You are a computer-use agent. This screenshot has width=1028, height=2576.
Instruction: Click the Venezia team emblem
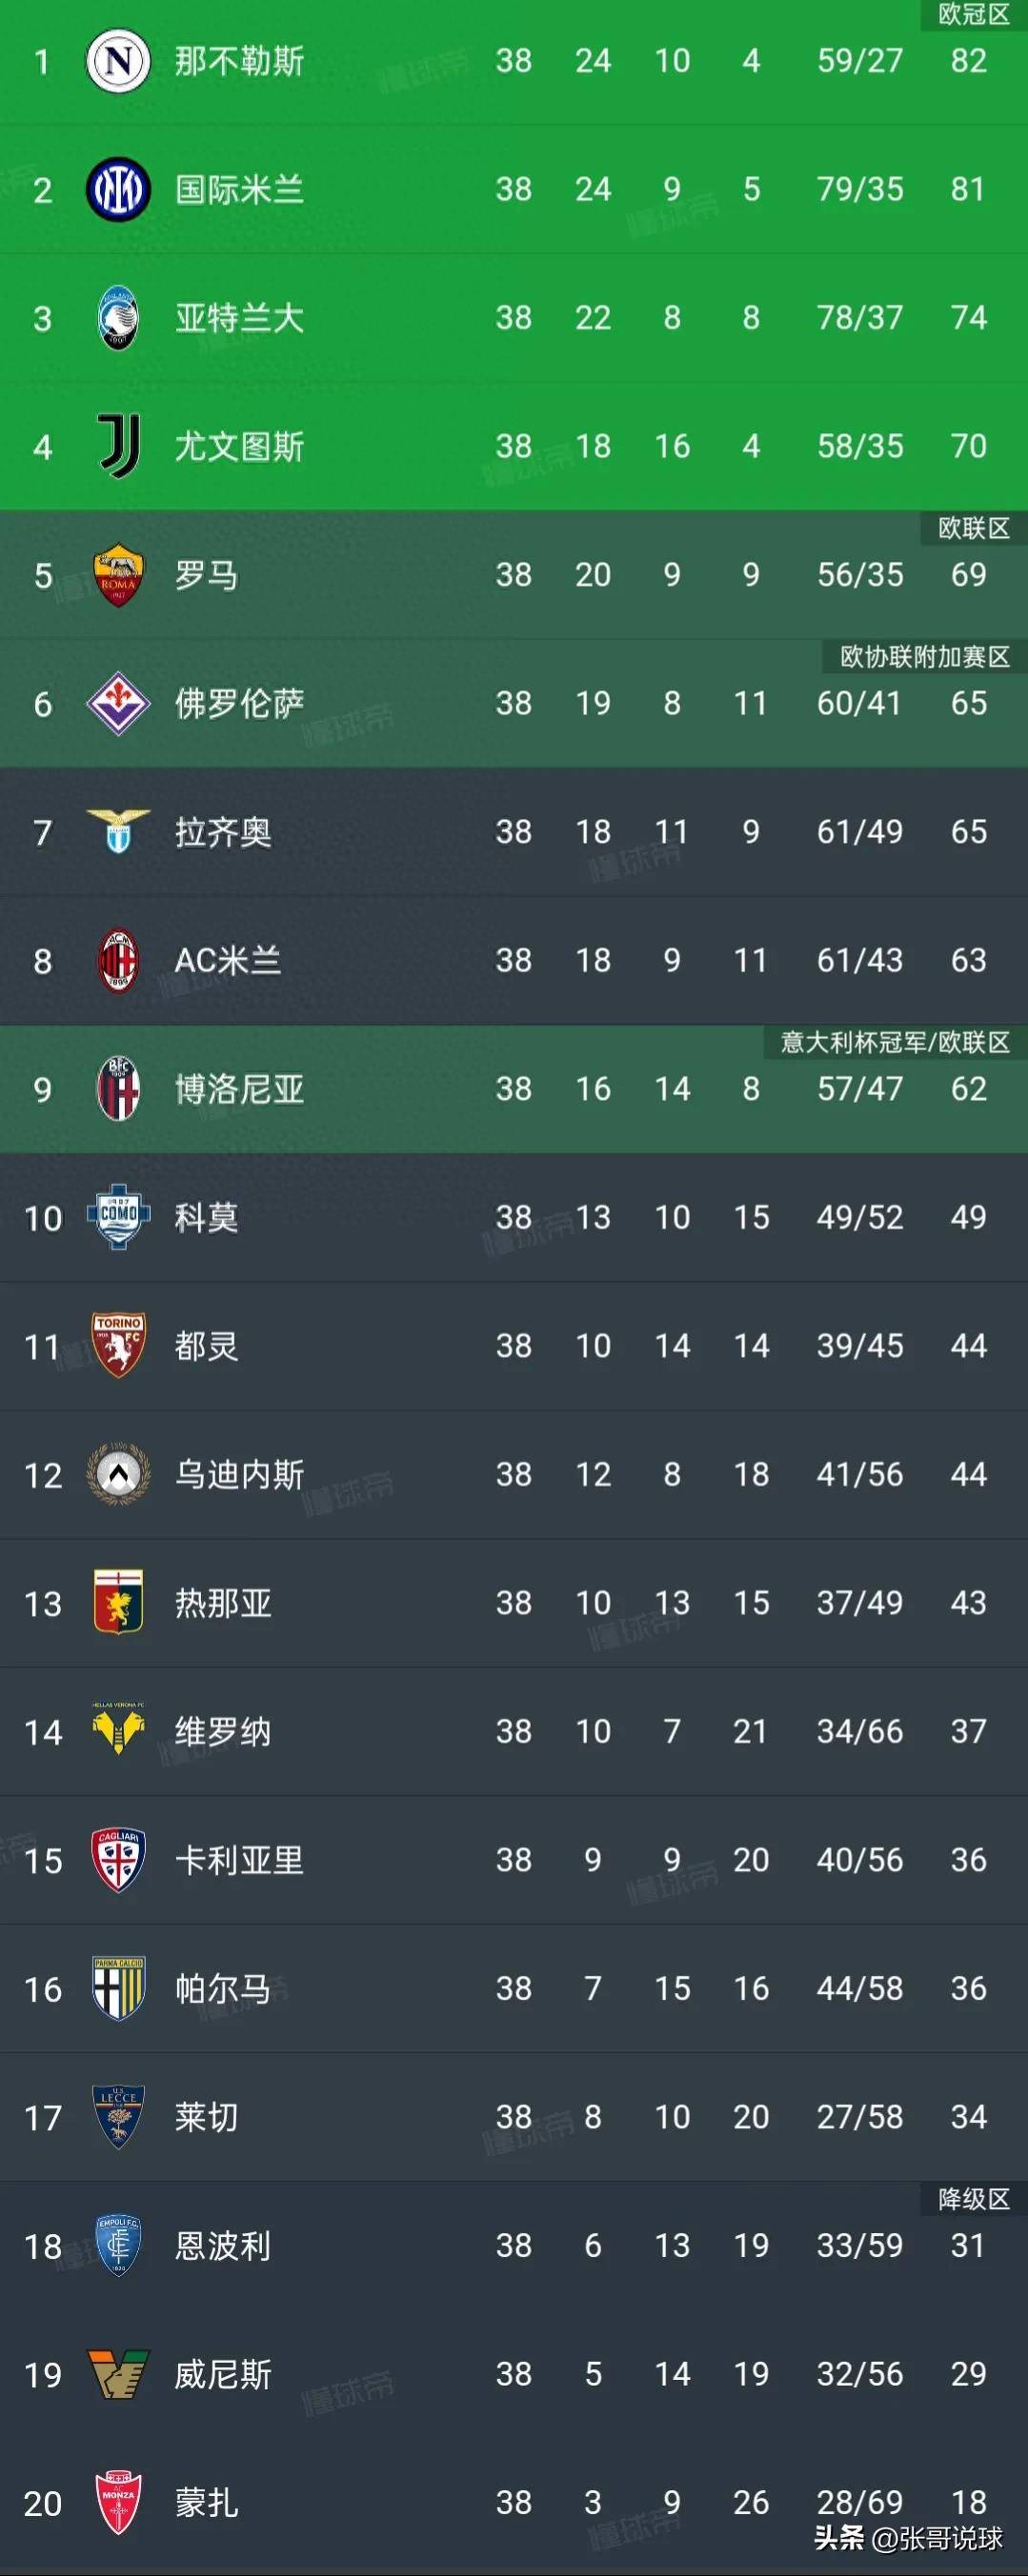click(x=118, y=2374)
